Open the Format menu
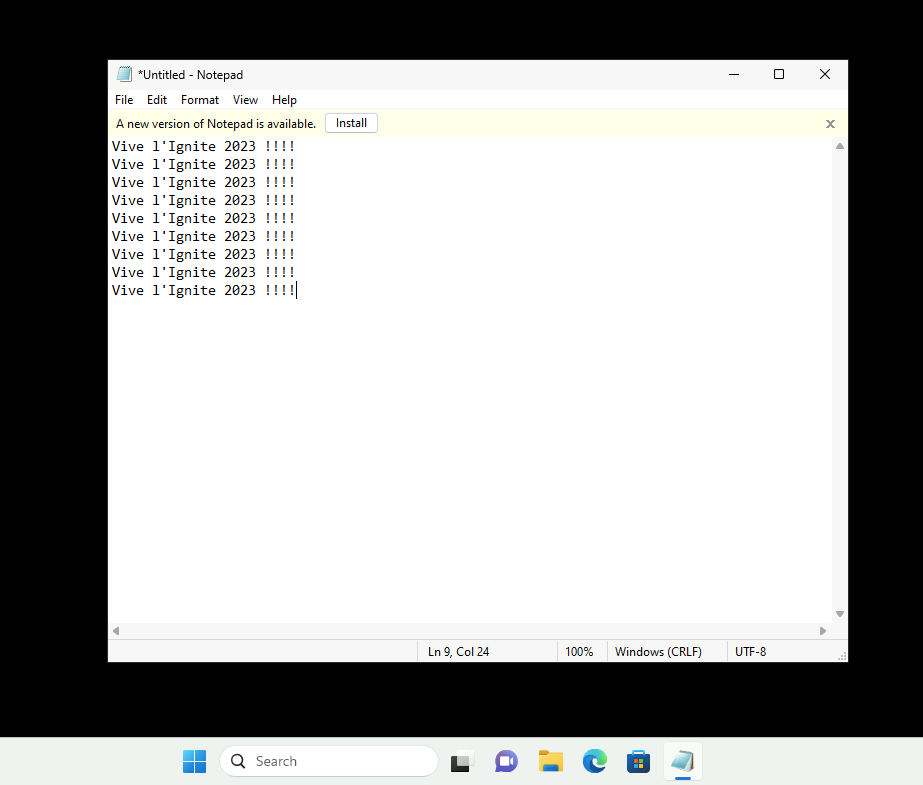The height and width of the screenshot is (785, 923). (x=200, y=100)
